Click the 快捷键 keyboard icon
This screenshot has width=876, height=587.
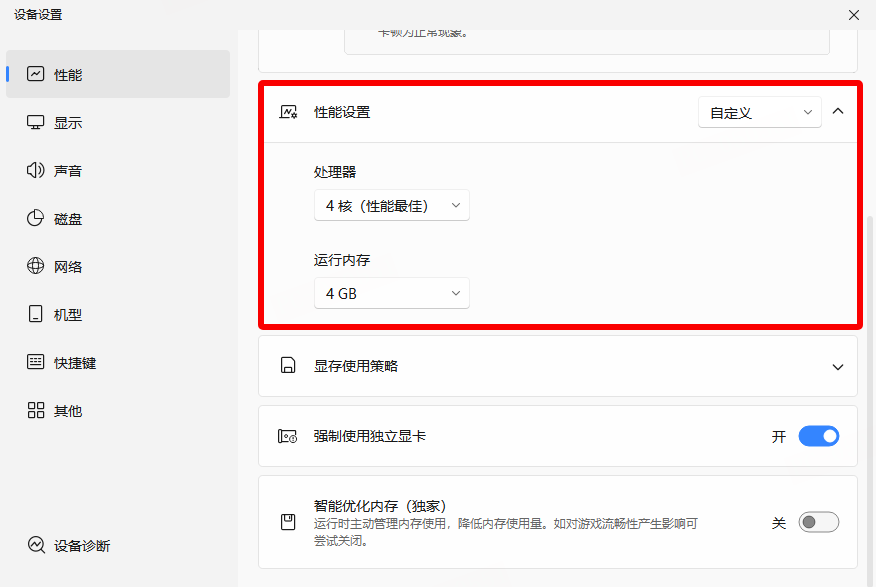(36, 362)
